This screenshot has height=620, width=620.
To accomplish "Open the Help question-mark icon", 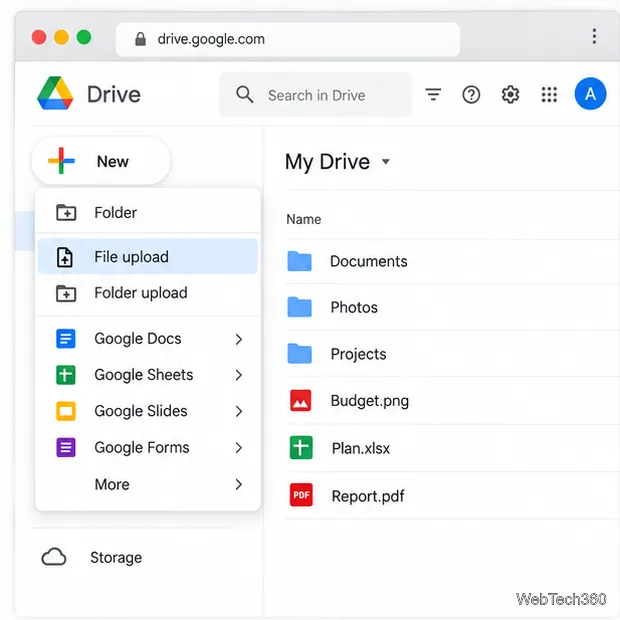I will (471, 95).
